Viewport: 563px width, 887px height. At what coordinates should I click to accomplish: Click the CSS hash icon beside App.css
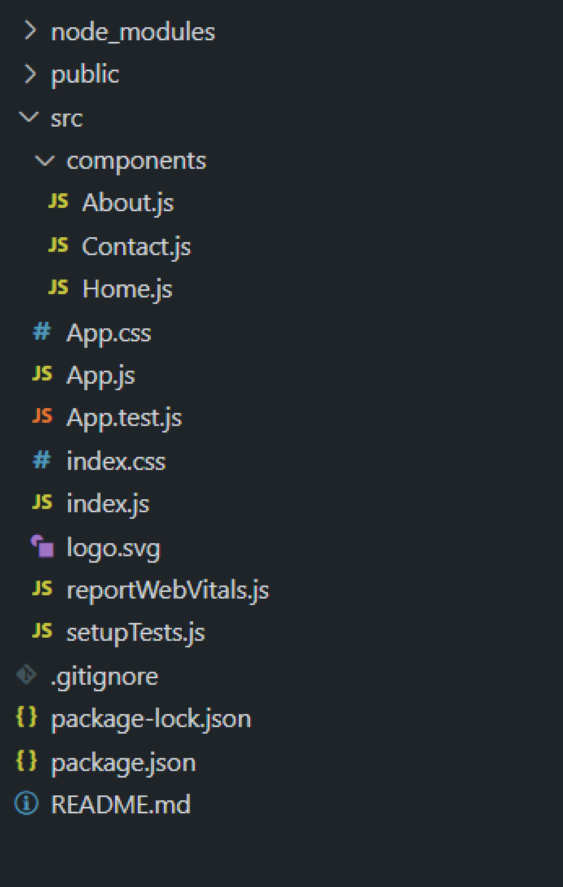(x=42, y=331)
